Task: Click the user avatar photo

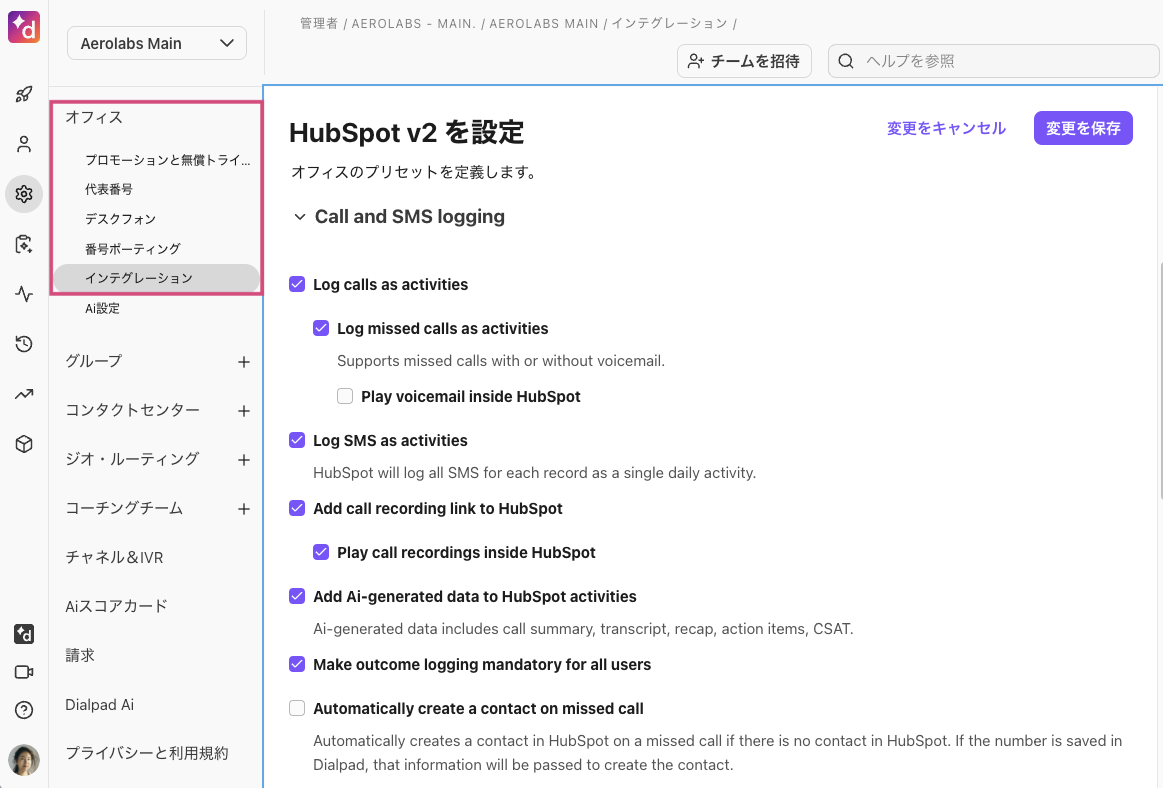Action: pyautogui.click(x=24, y=760)
